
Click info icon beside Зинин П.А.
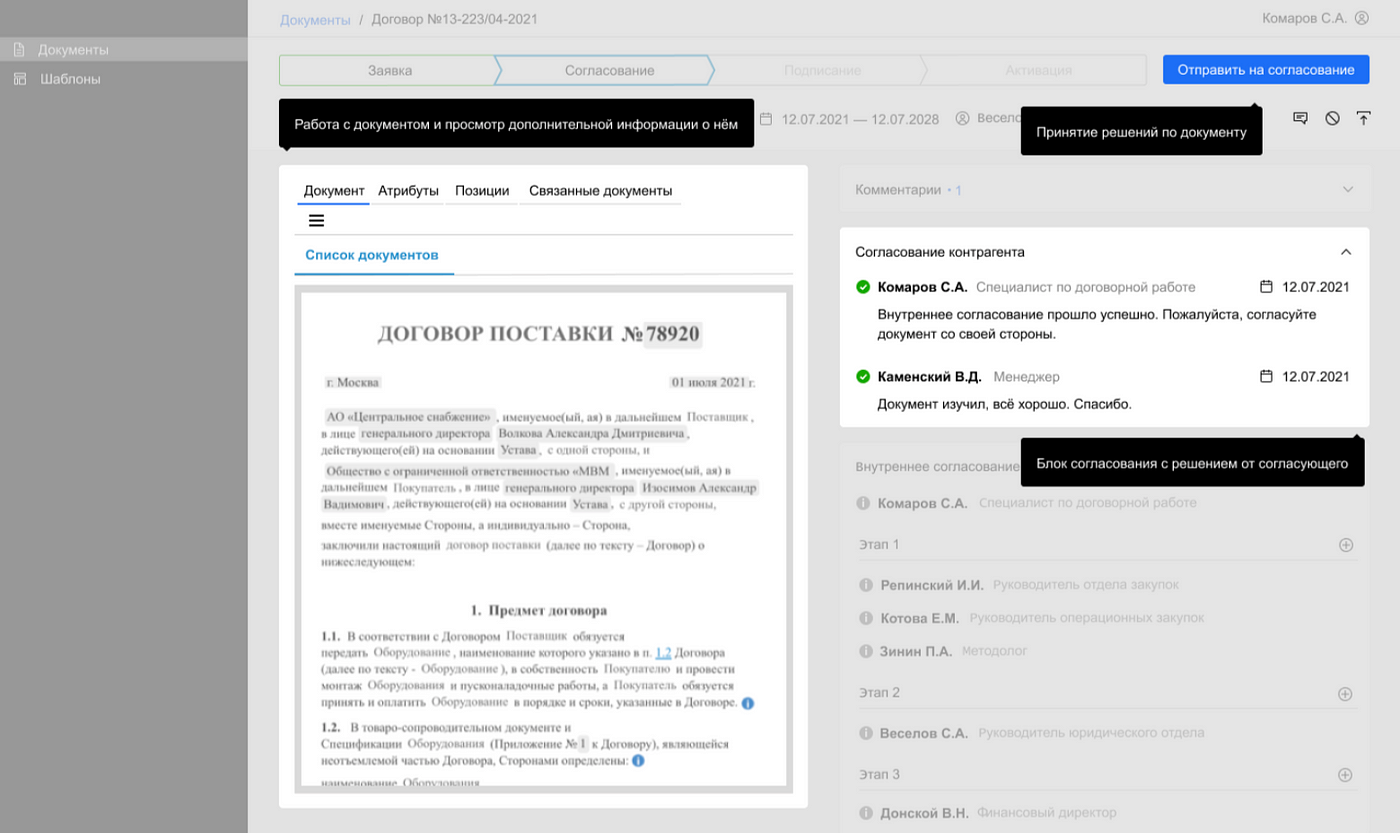point(866,651)
